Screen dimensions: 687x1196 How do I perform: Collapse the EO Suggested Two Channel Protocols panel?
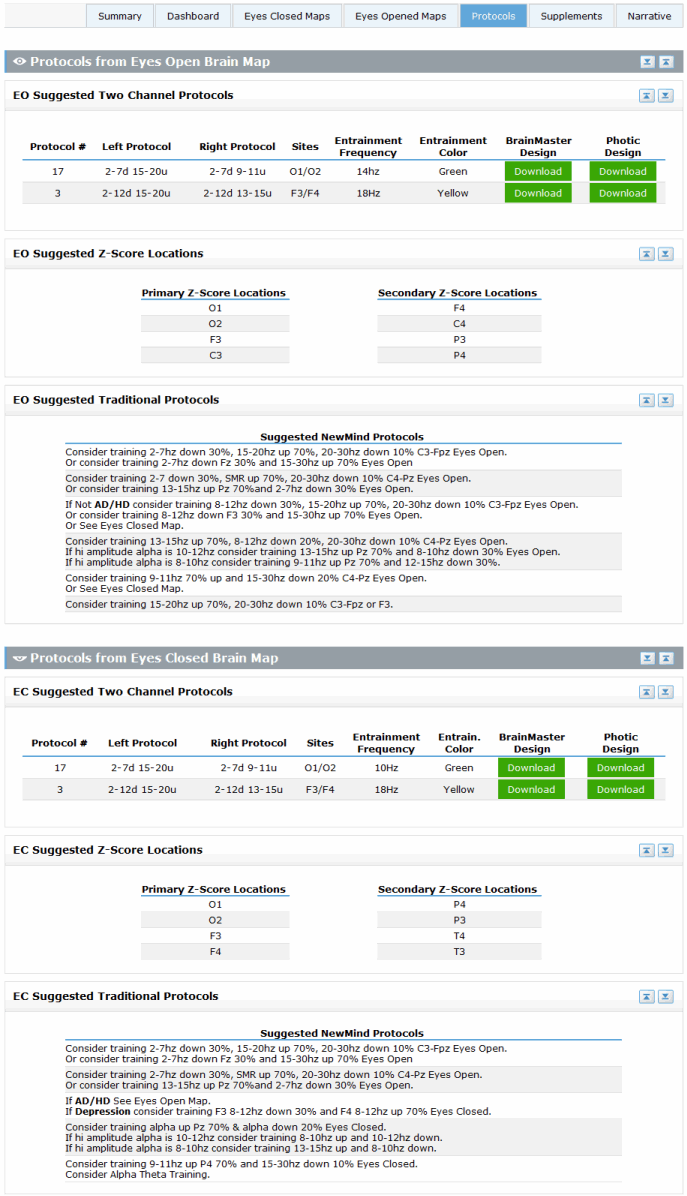[647, 96]
